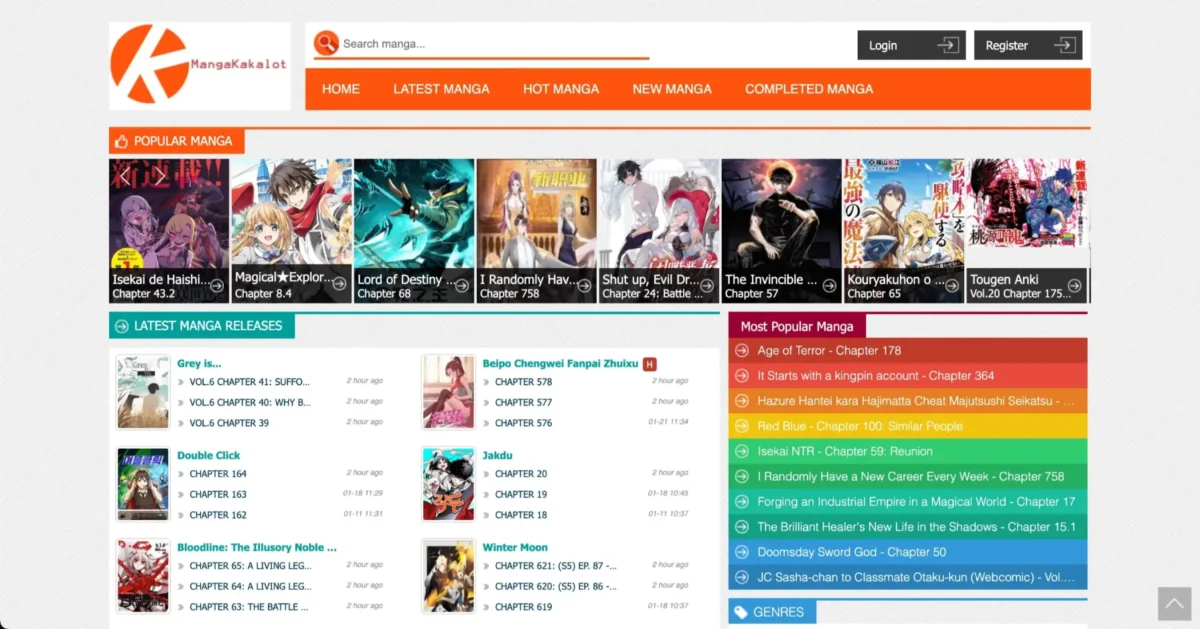Viewport: 1200px width, 629px height.
Task: Select the HOME menu item
Action: 340,89
